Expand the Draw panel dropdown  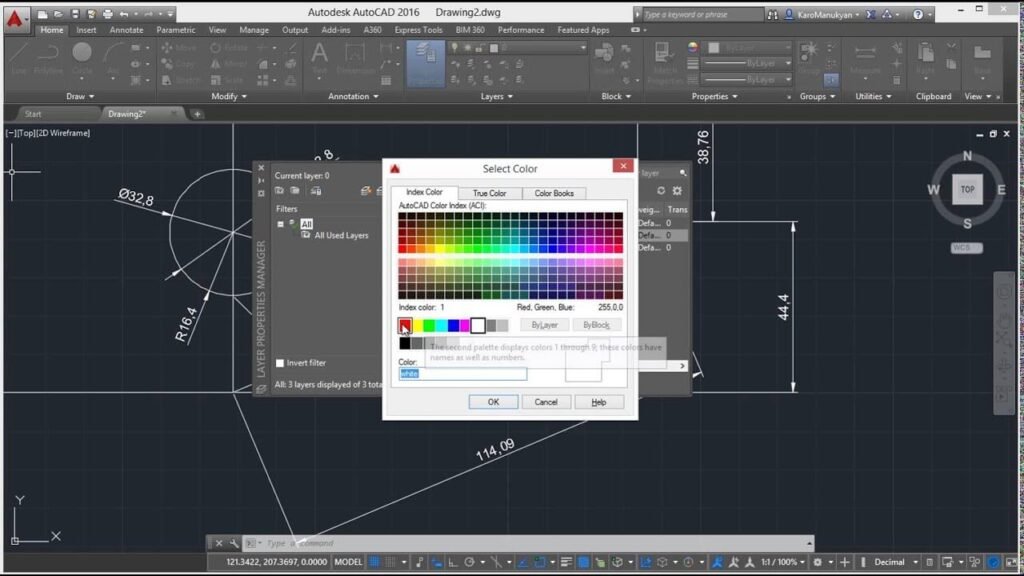click(x=80, y=97)
